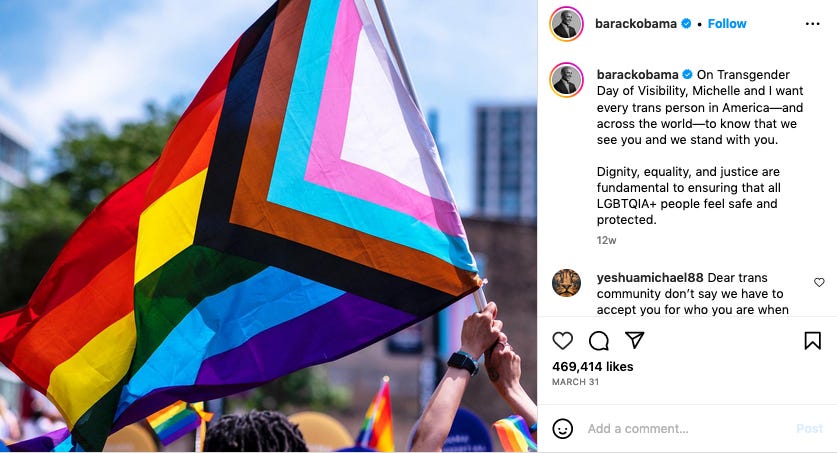View the 469,414 likes list
Viewport: 837px width, 453px height.
[593, 367]
